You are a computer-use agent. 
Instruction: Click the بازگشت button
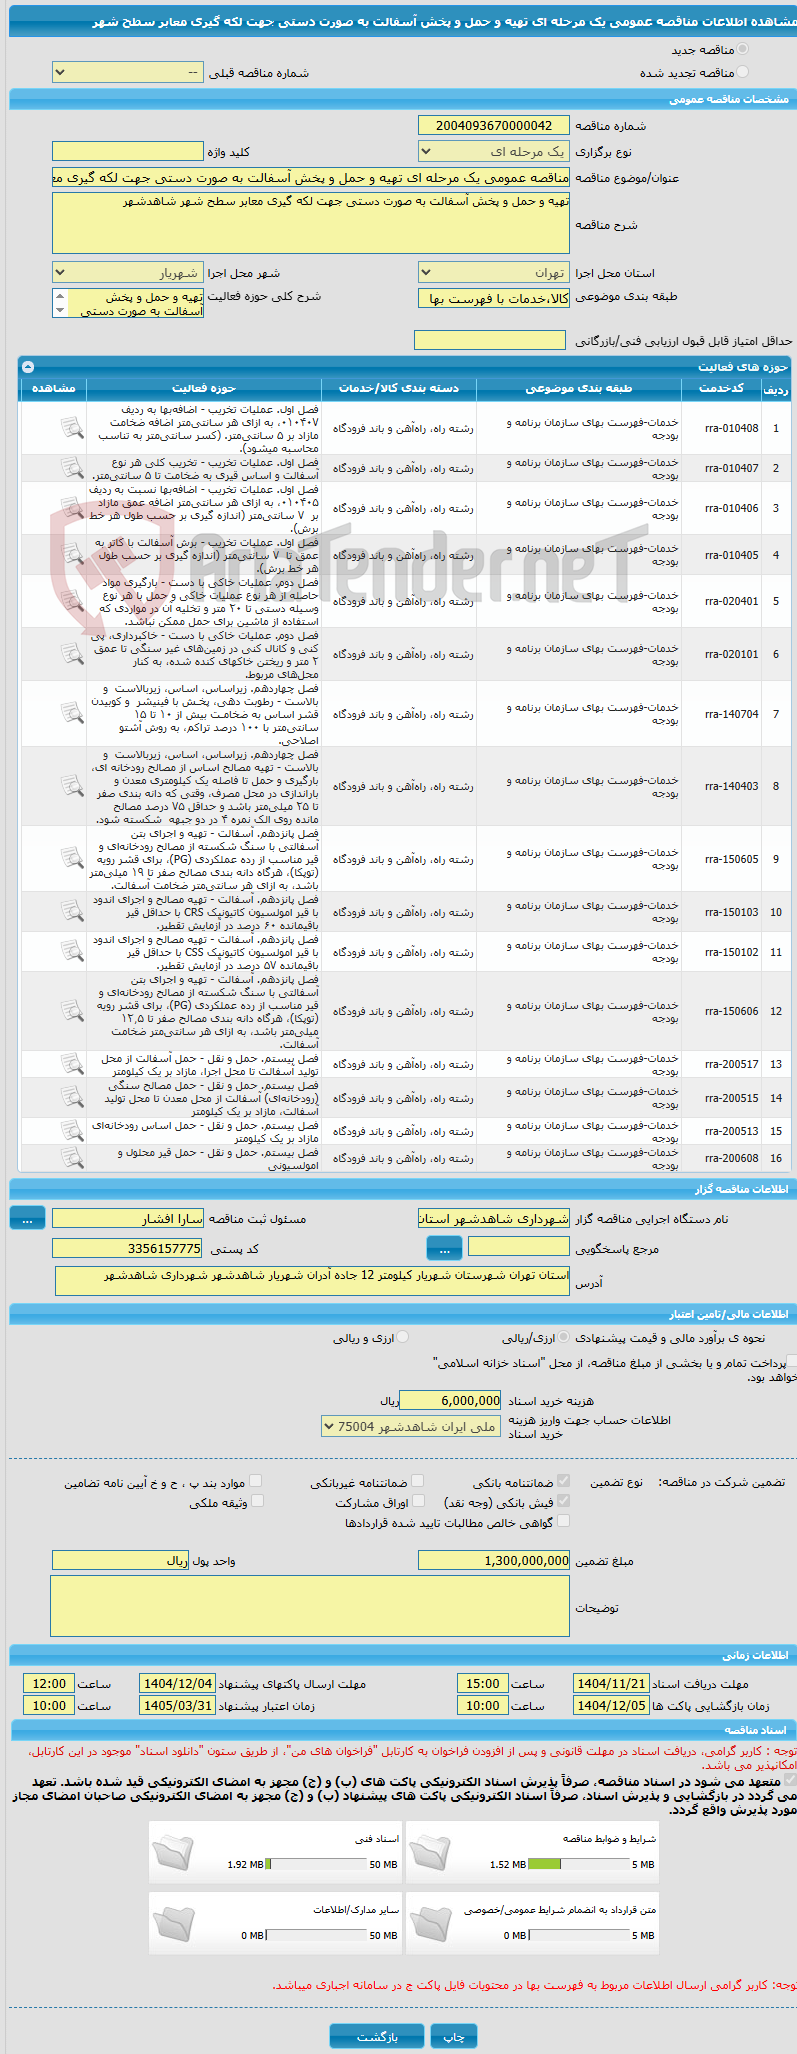(x=377, y=2037)
